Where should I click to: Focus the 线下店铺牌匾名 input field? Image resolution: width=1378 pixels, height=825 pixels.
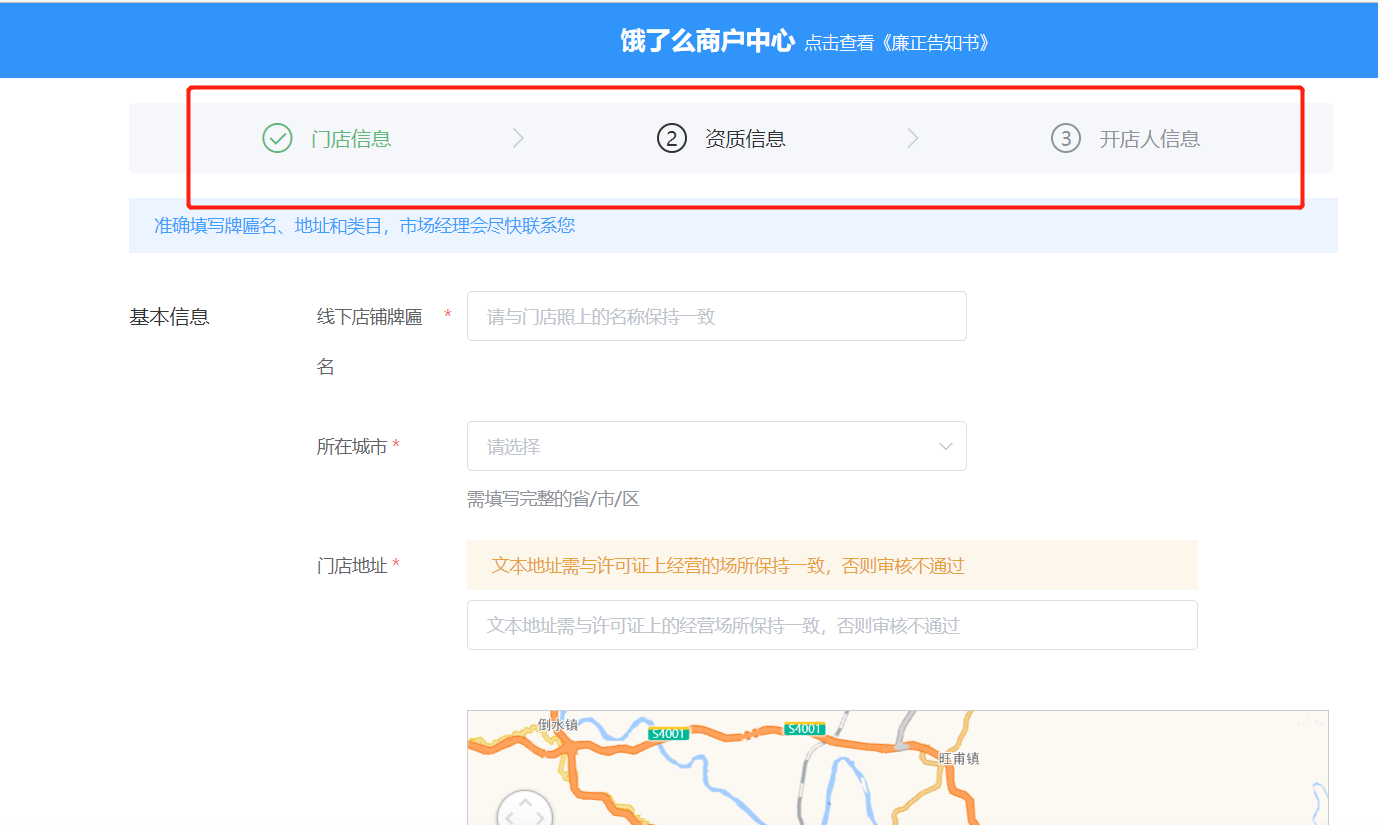(x=717, y=316)
